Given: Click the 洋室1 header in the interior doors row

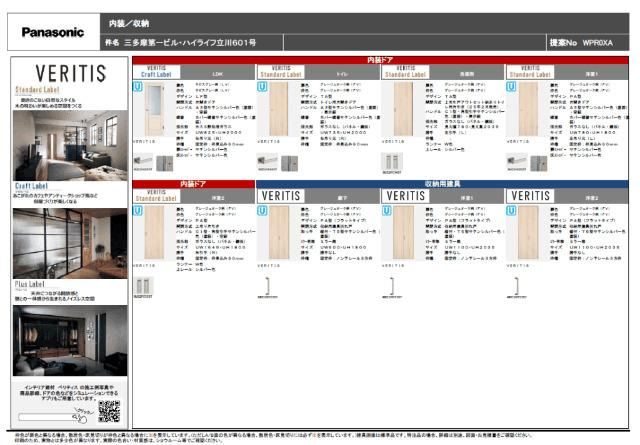Looking at the screenshot, I should tap(591, 74).
